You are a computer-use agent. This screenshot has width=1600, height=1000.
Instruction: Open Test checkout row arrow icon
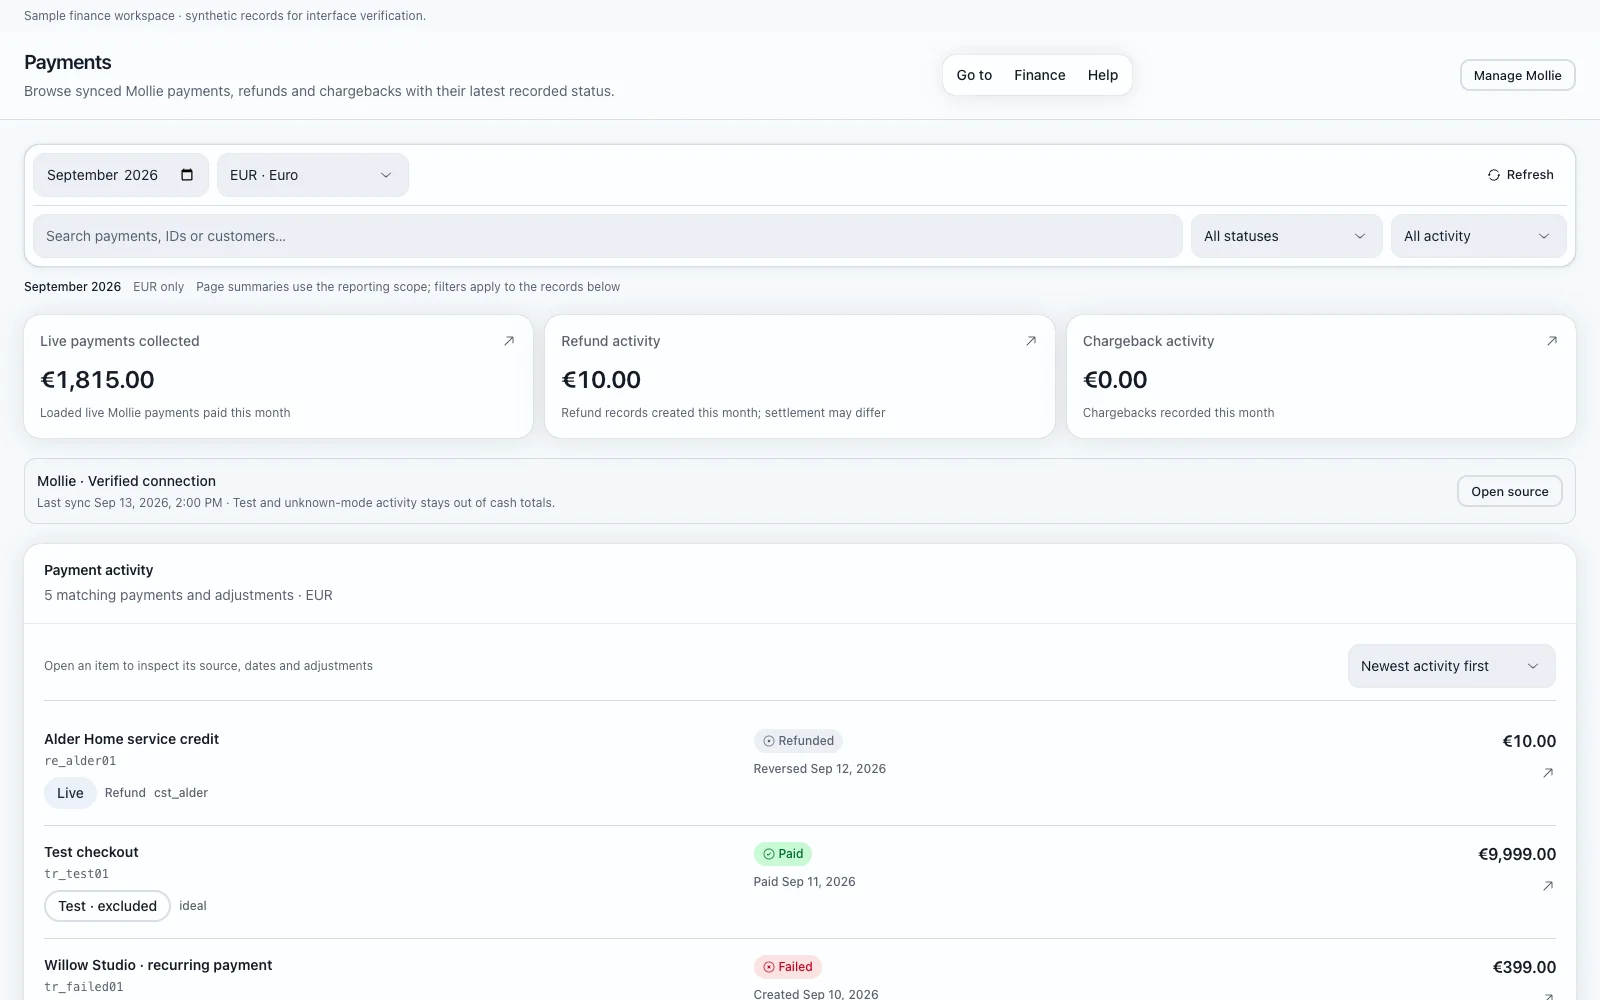pos(1548,886)
